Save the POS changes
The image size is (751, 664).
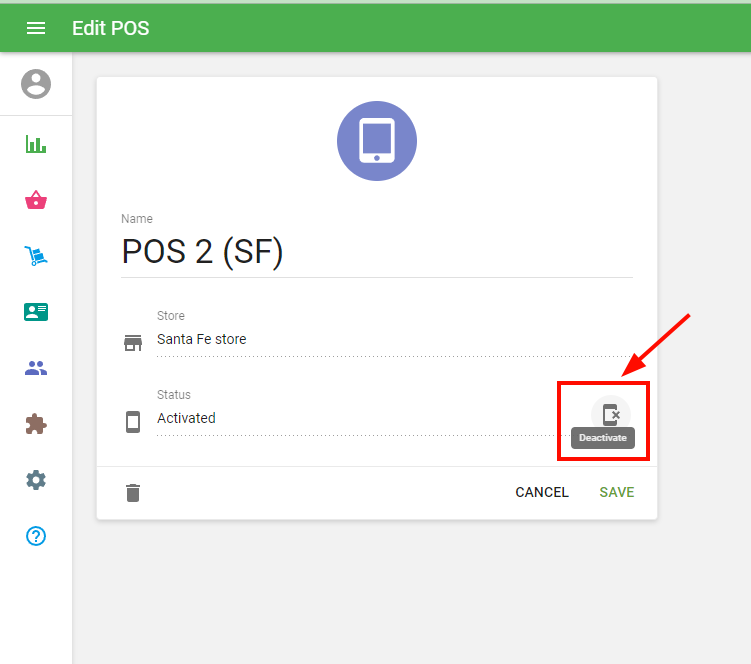616,492
